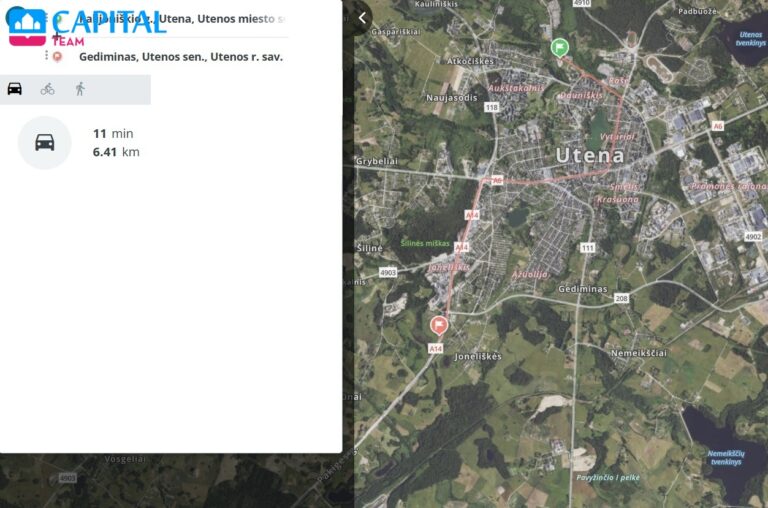Click the Capital Team logo
This screenshot has width=768, height=508.
85,25
